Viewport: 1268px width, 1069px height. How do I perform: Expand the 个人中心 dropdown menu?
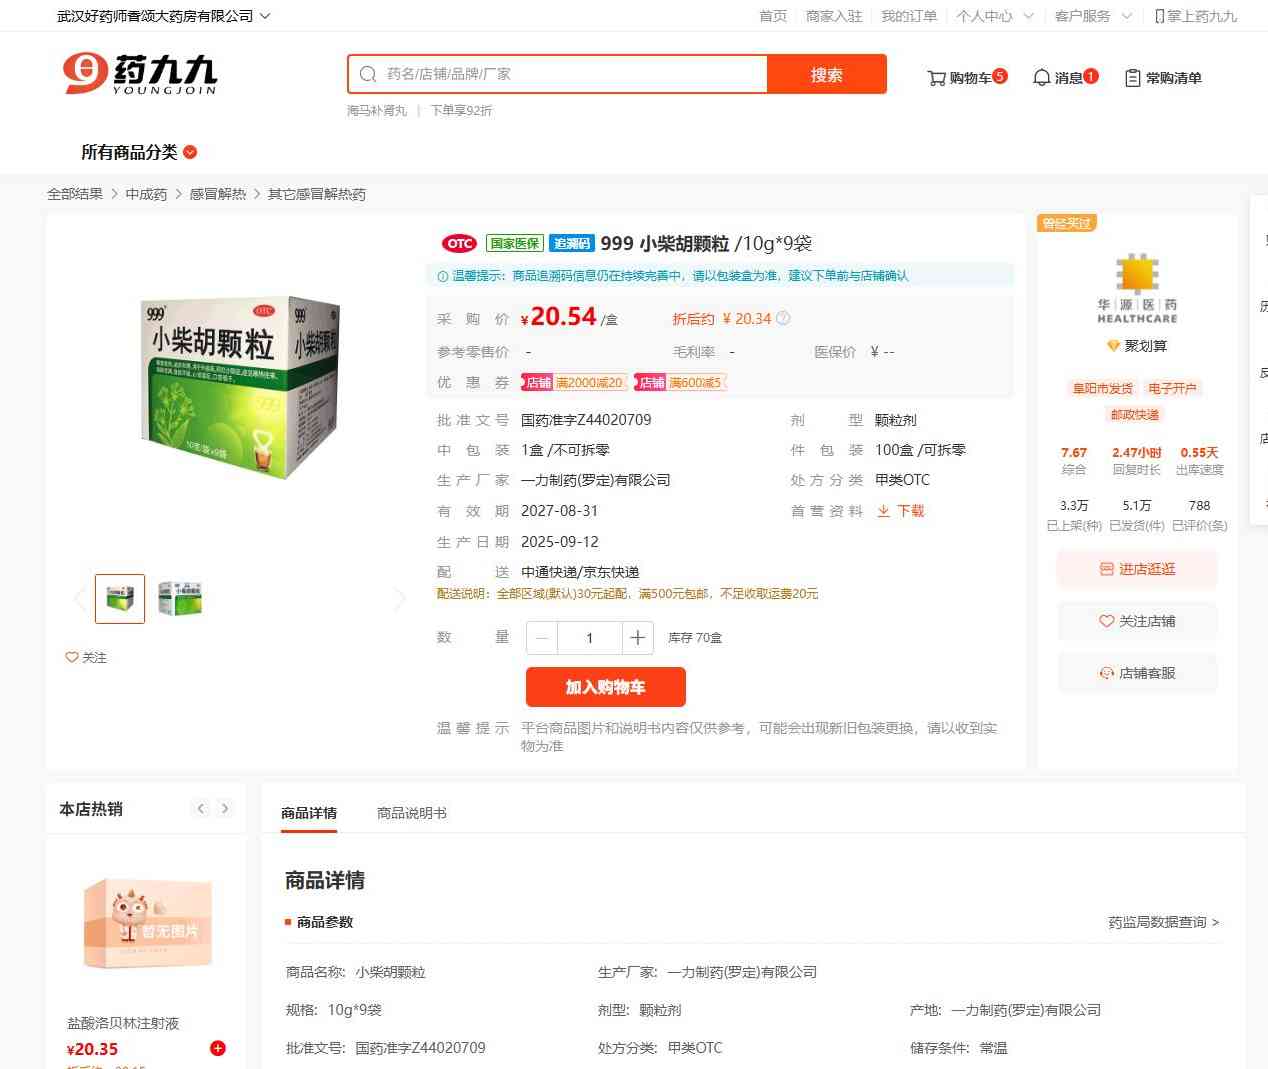994,16
